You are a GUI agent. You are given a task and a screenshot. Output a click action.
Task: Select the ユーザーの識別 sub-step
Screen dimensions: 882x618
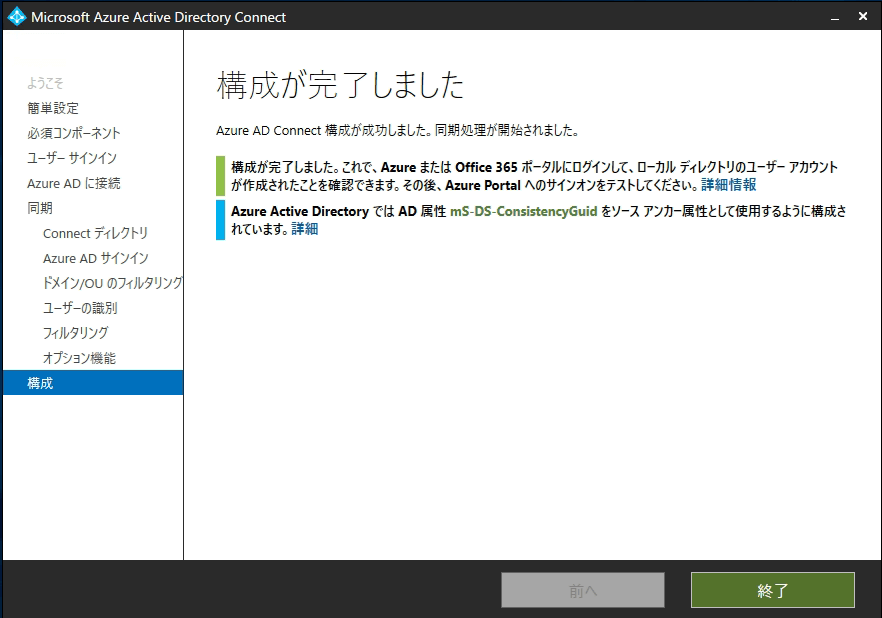tap(80, 308)
